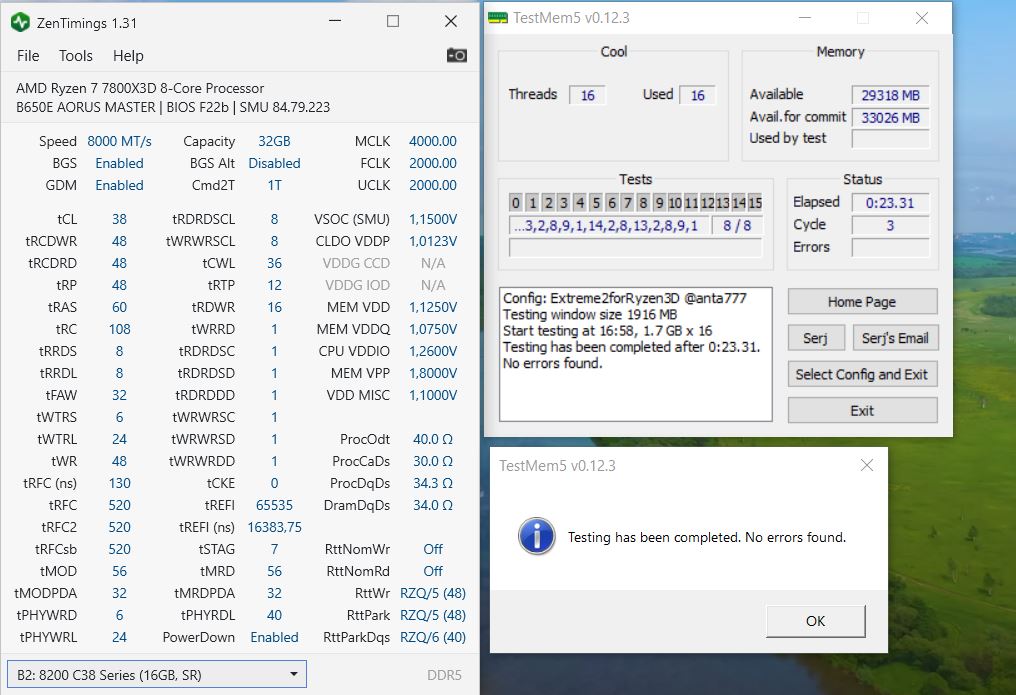Click the ZenTimings app logo icon
Viewport: 1016px width, 695px height.
[x=20, y=23]
